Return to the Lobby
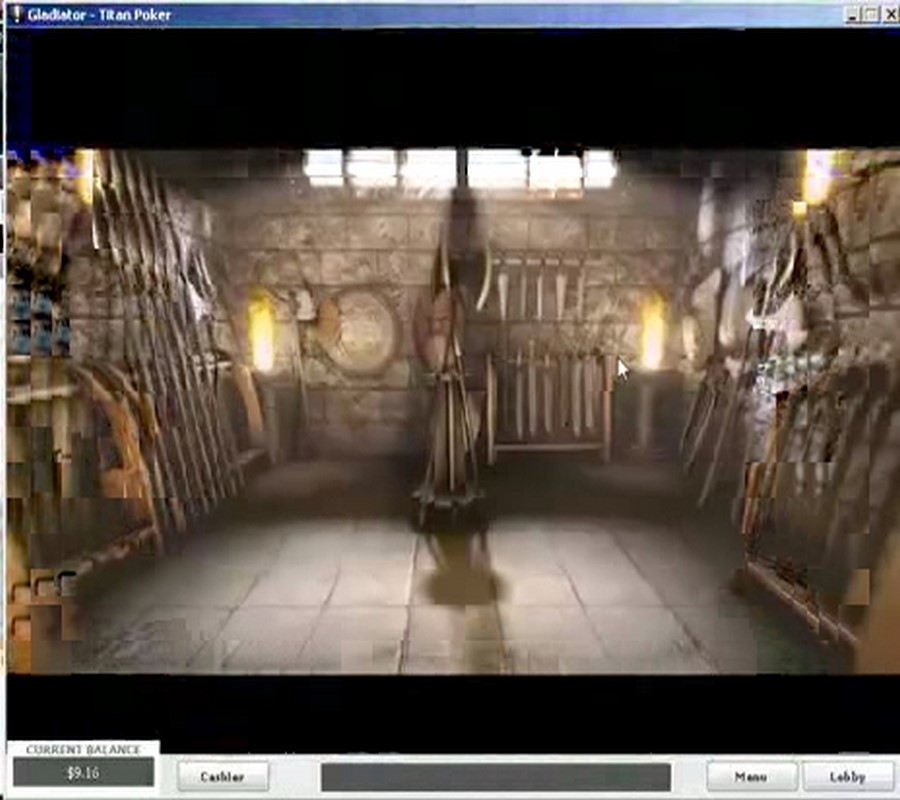Image resolution: width=900 pixels, height=800 pixels. pyautogui.click(x=847, y=776)
